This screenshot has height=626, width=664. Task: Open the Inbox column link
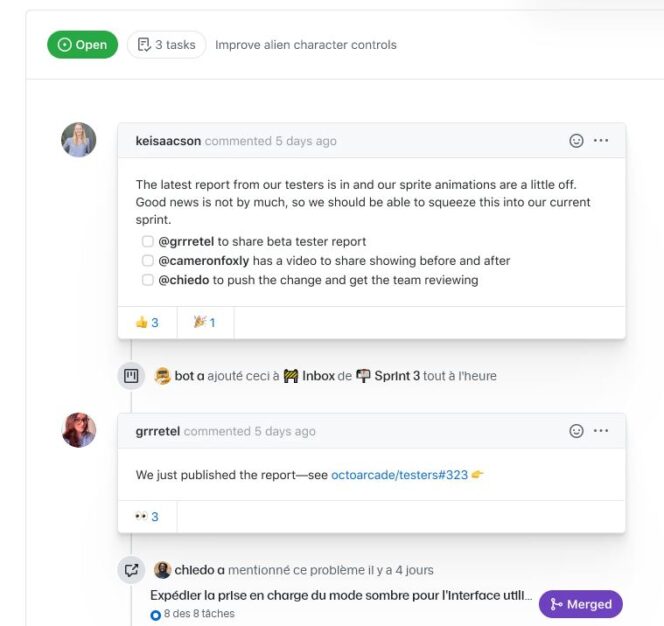tap(318, 376)
